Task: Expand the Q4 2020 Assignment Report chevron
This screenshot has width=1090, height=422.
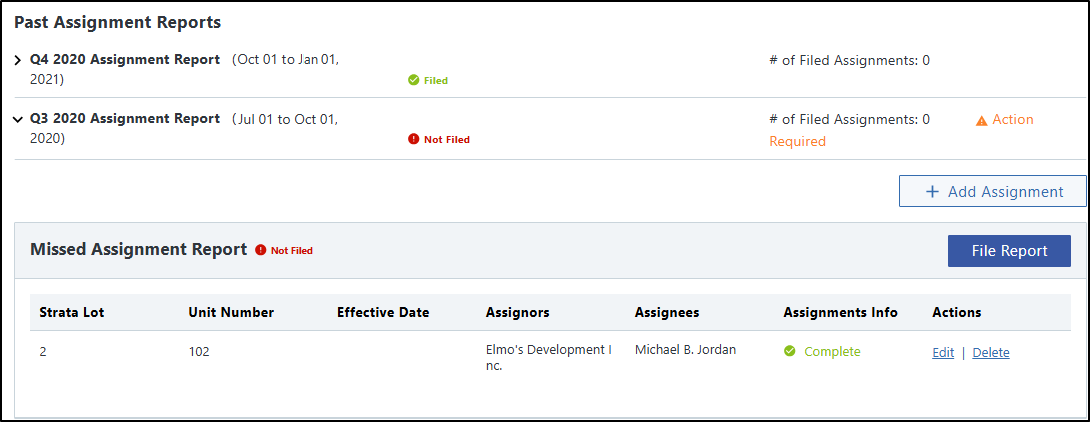Action: [x=18, y=60]
